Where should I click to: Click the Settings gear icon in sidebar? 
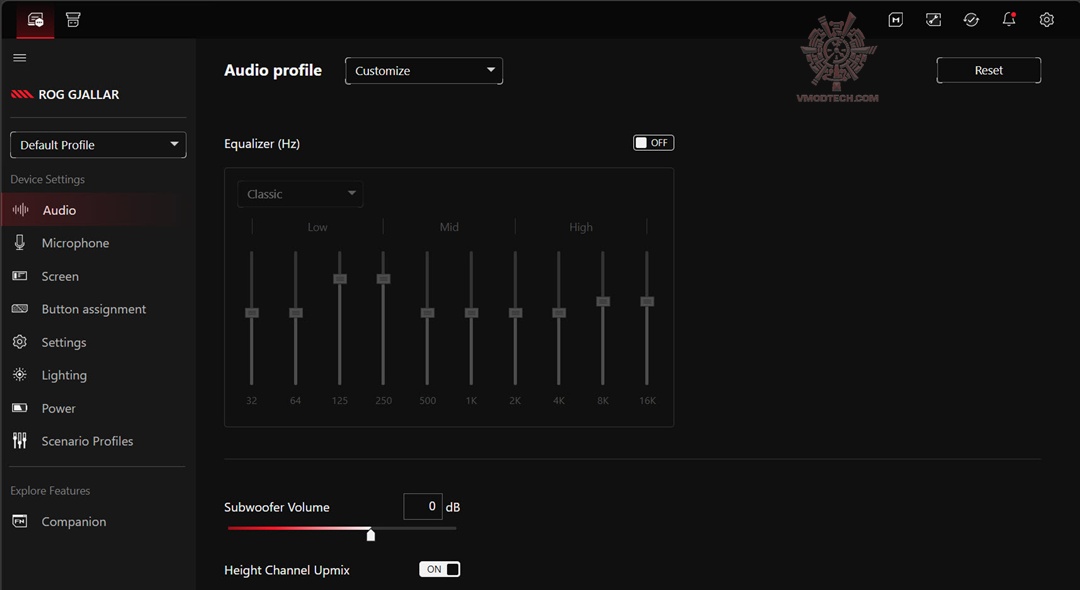click(19, 341)
